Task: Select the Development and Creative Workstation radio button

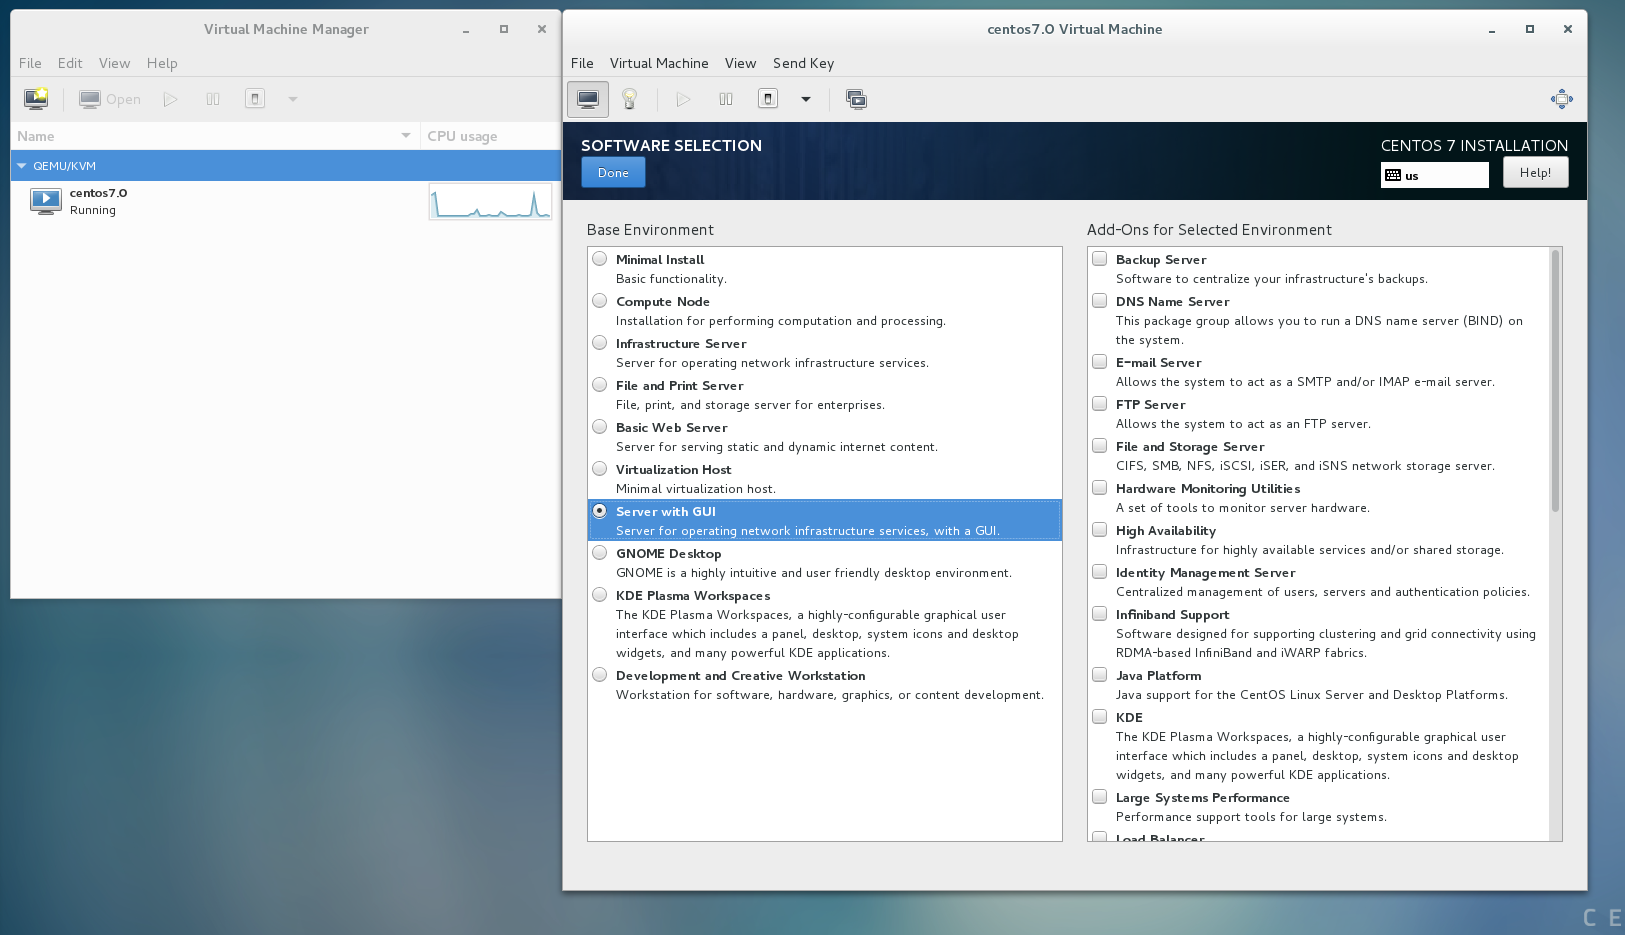Action: coord(600,675)
